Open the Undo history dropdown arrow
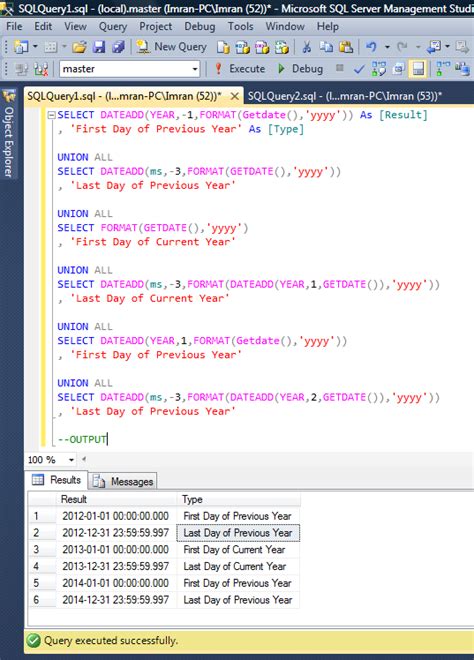Viewport: 474px width, 660px height. tap(386, 47)
